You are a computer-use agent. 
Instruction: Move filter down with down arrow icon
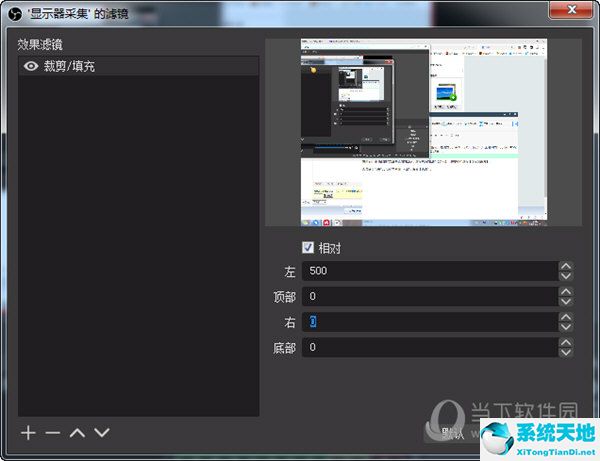(x=101, y=433)
